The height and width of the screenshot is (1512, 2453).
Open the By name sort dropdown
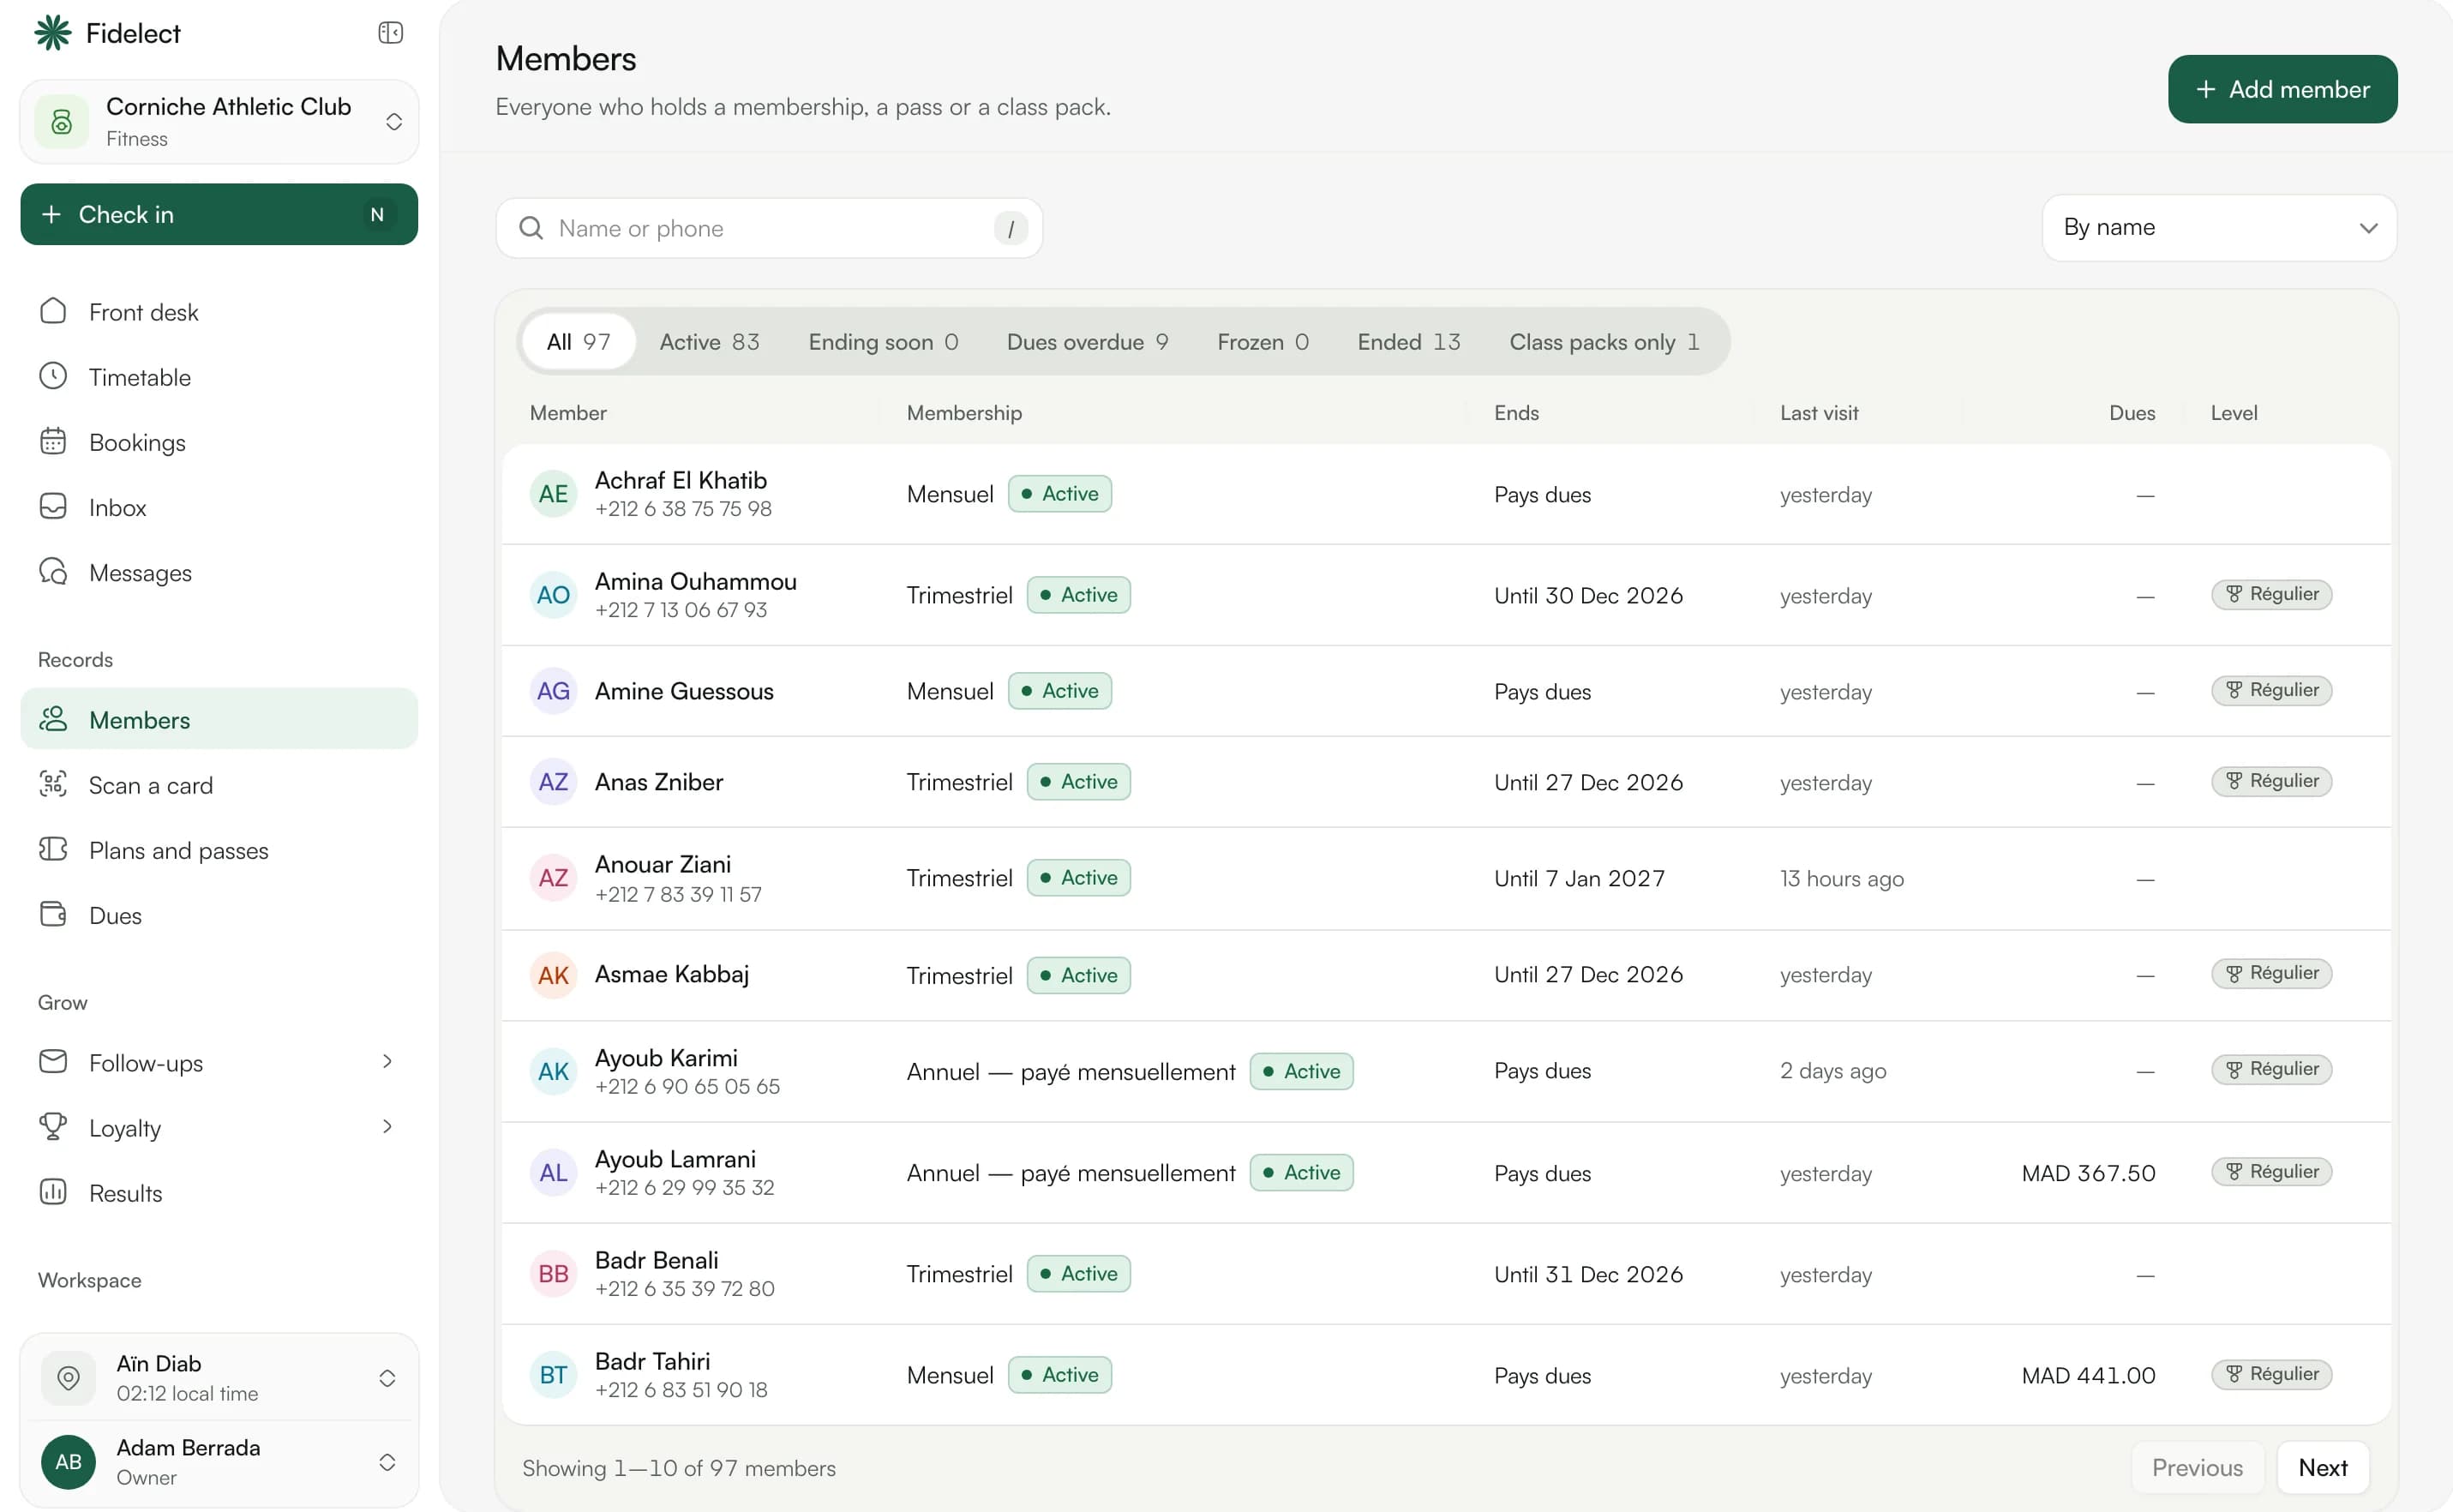[2219, 228]
